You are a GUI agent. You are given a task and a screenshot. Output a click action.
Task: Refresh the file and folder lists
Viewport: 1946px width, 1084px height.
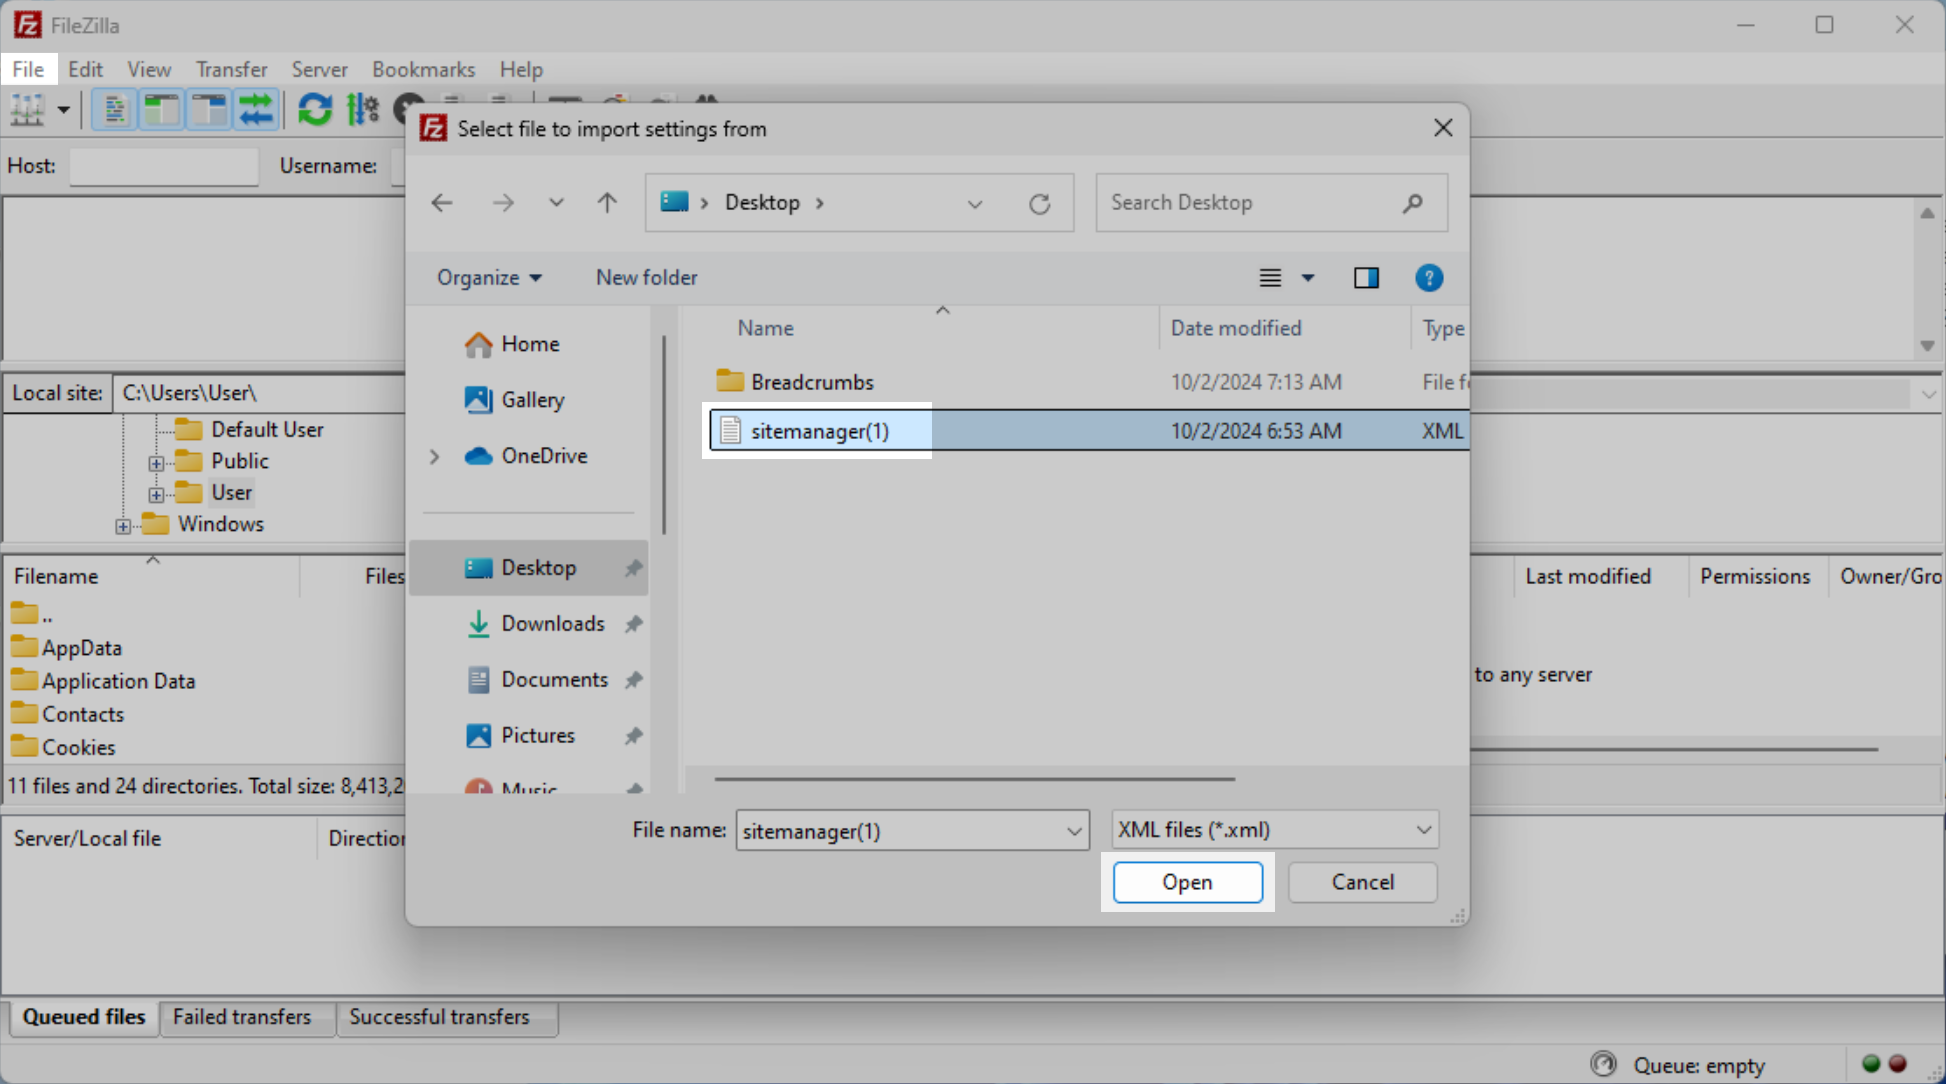(x=315, y=110)
